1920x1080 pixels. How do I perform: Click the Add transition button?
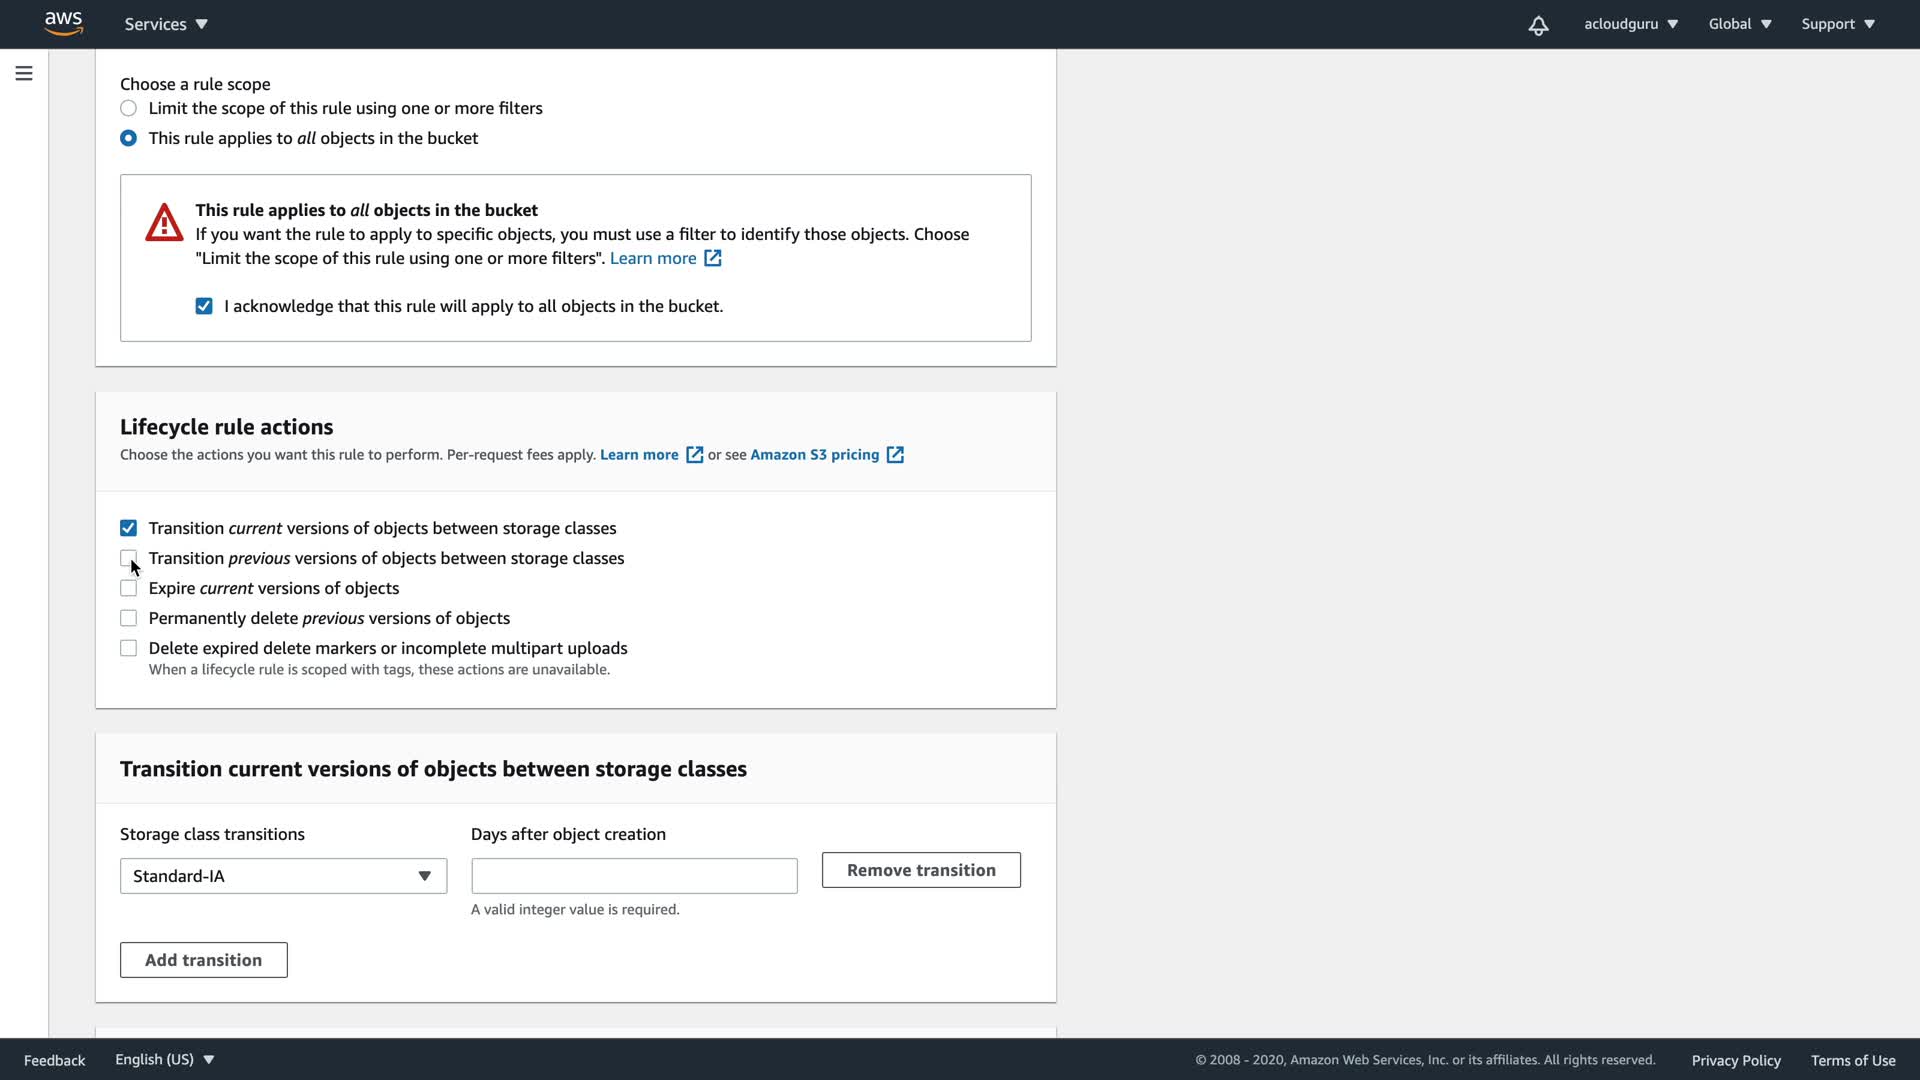(204, 960)
